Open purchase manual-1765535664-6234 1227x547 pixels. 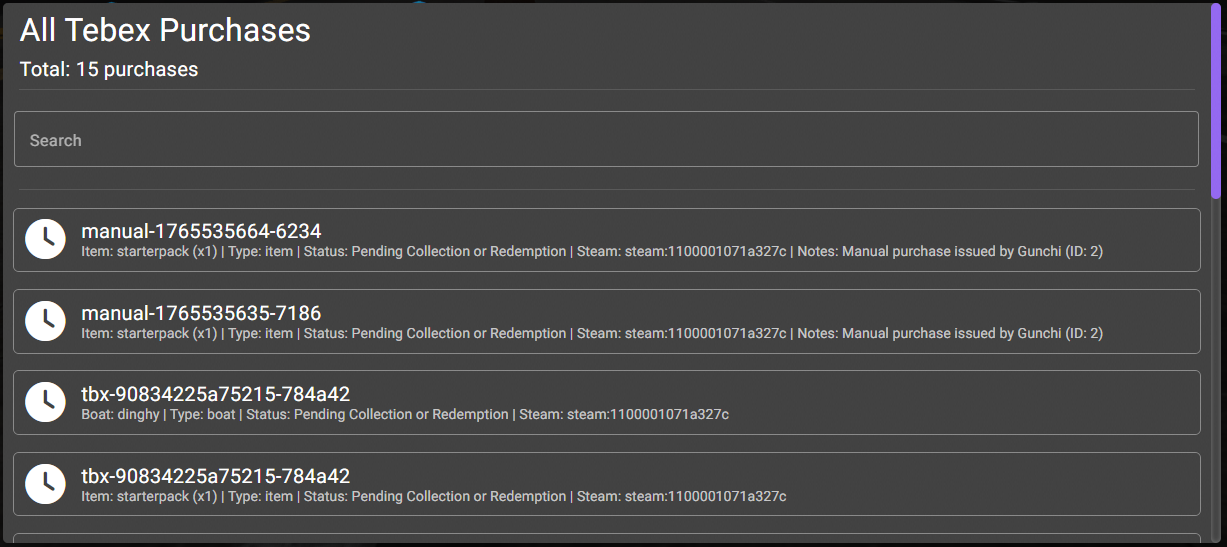(201, 231)
